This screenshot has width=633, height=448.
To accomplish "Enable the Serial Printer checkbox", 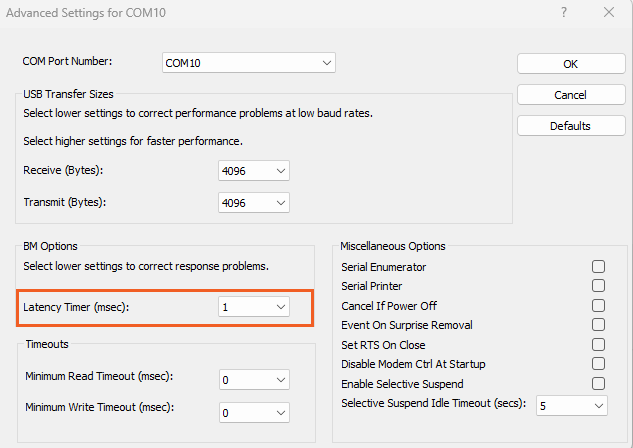I will click(x=598, y=286).
